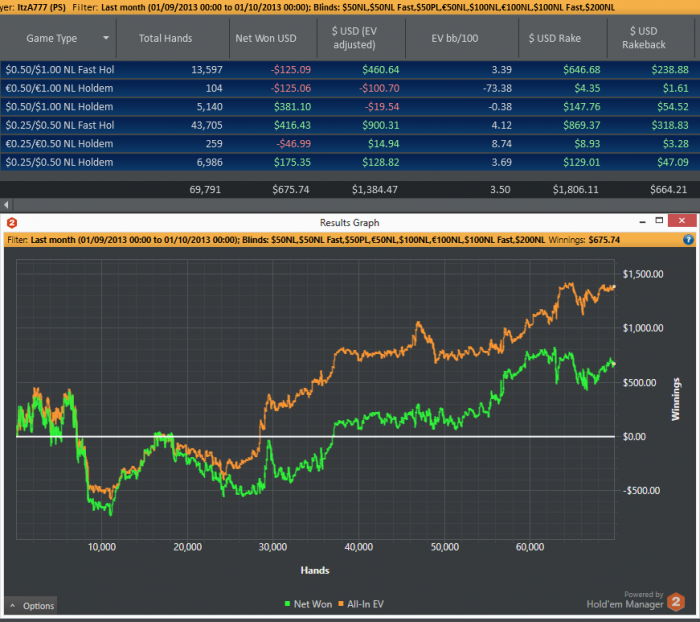Click the $869.37 rake cell

tap(581, 125)
